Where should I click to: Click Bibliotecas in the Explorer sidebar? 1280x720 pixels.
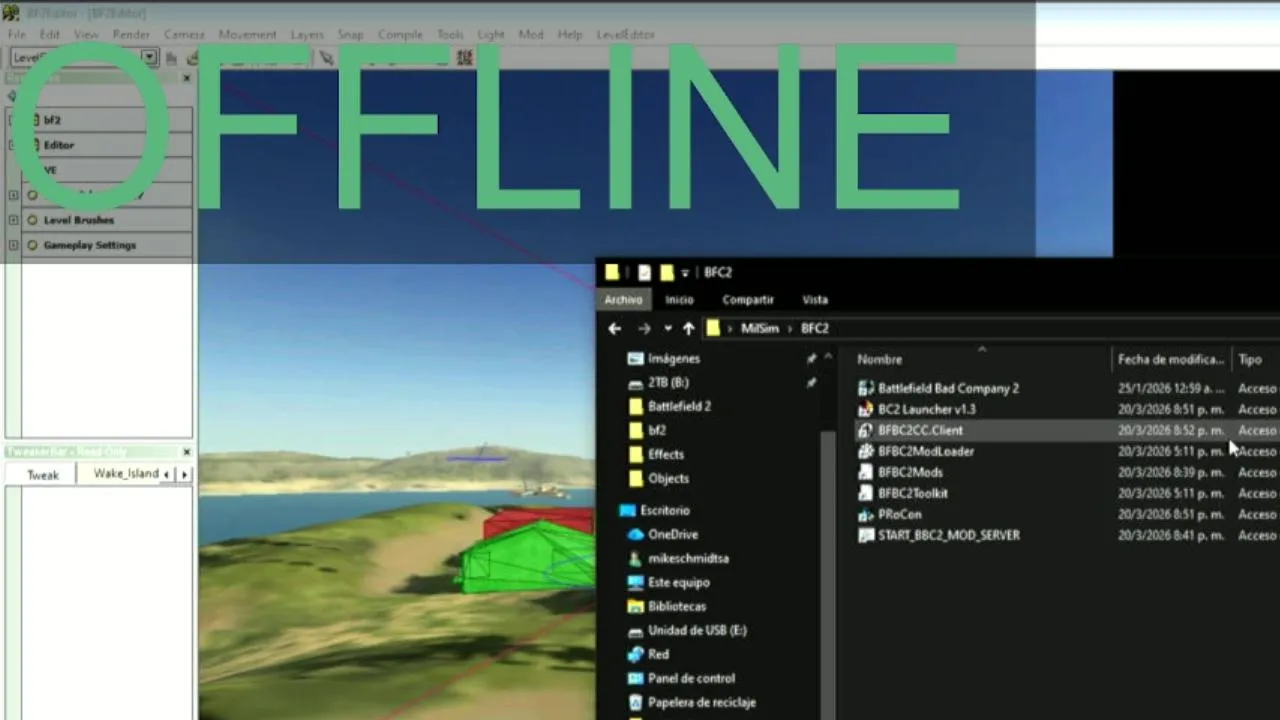pos(676,606)
